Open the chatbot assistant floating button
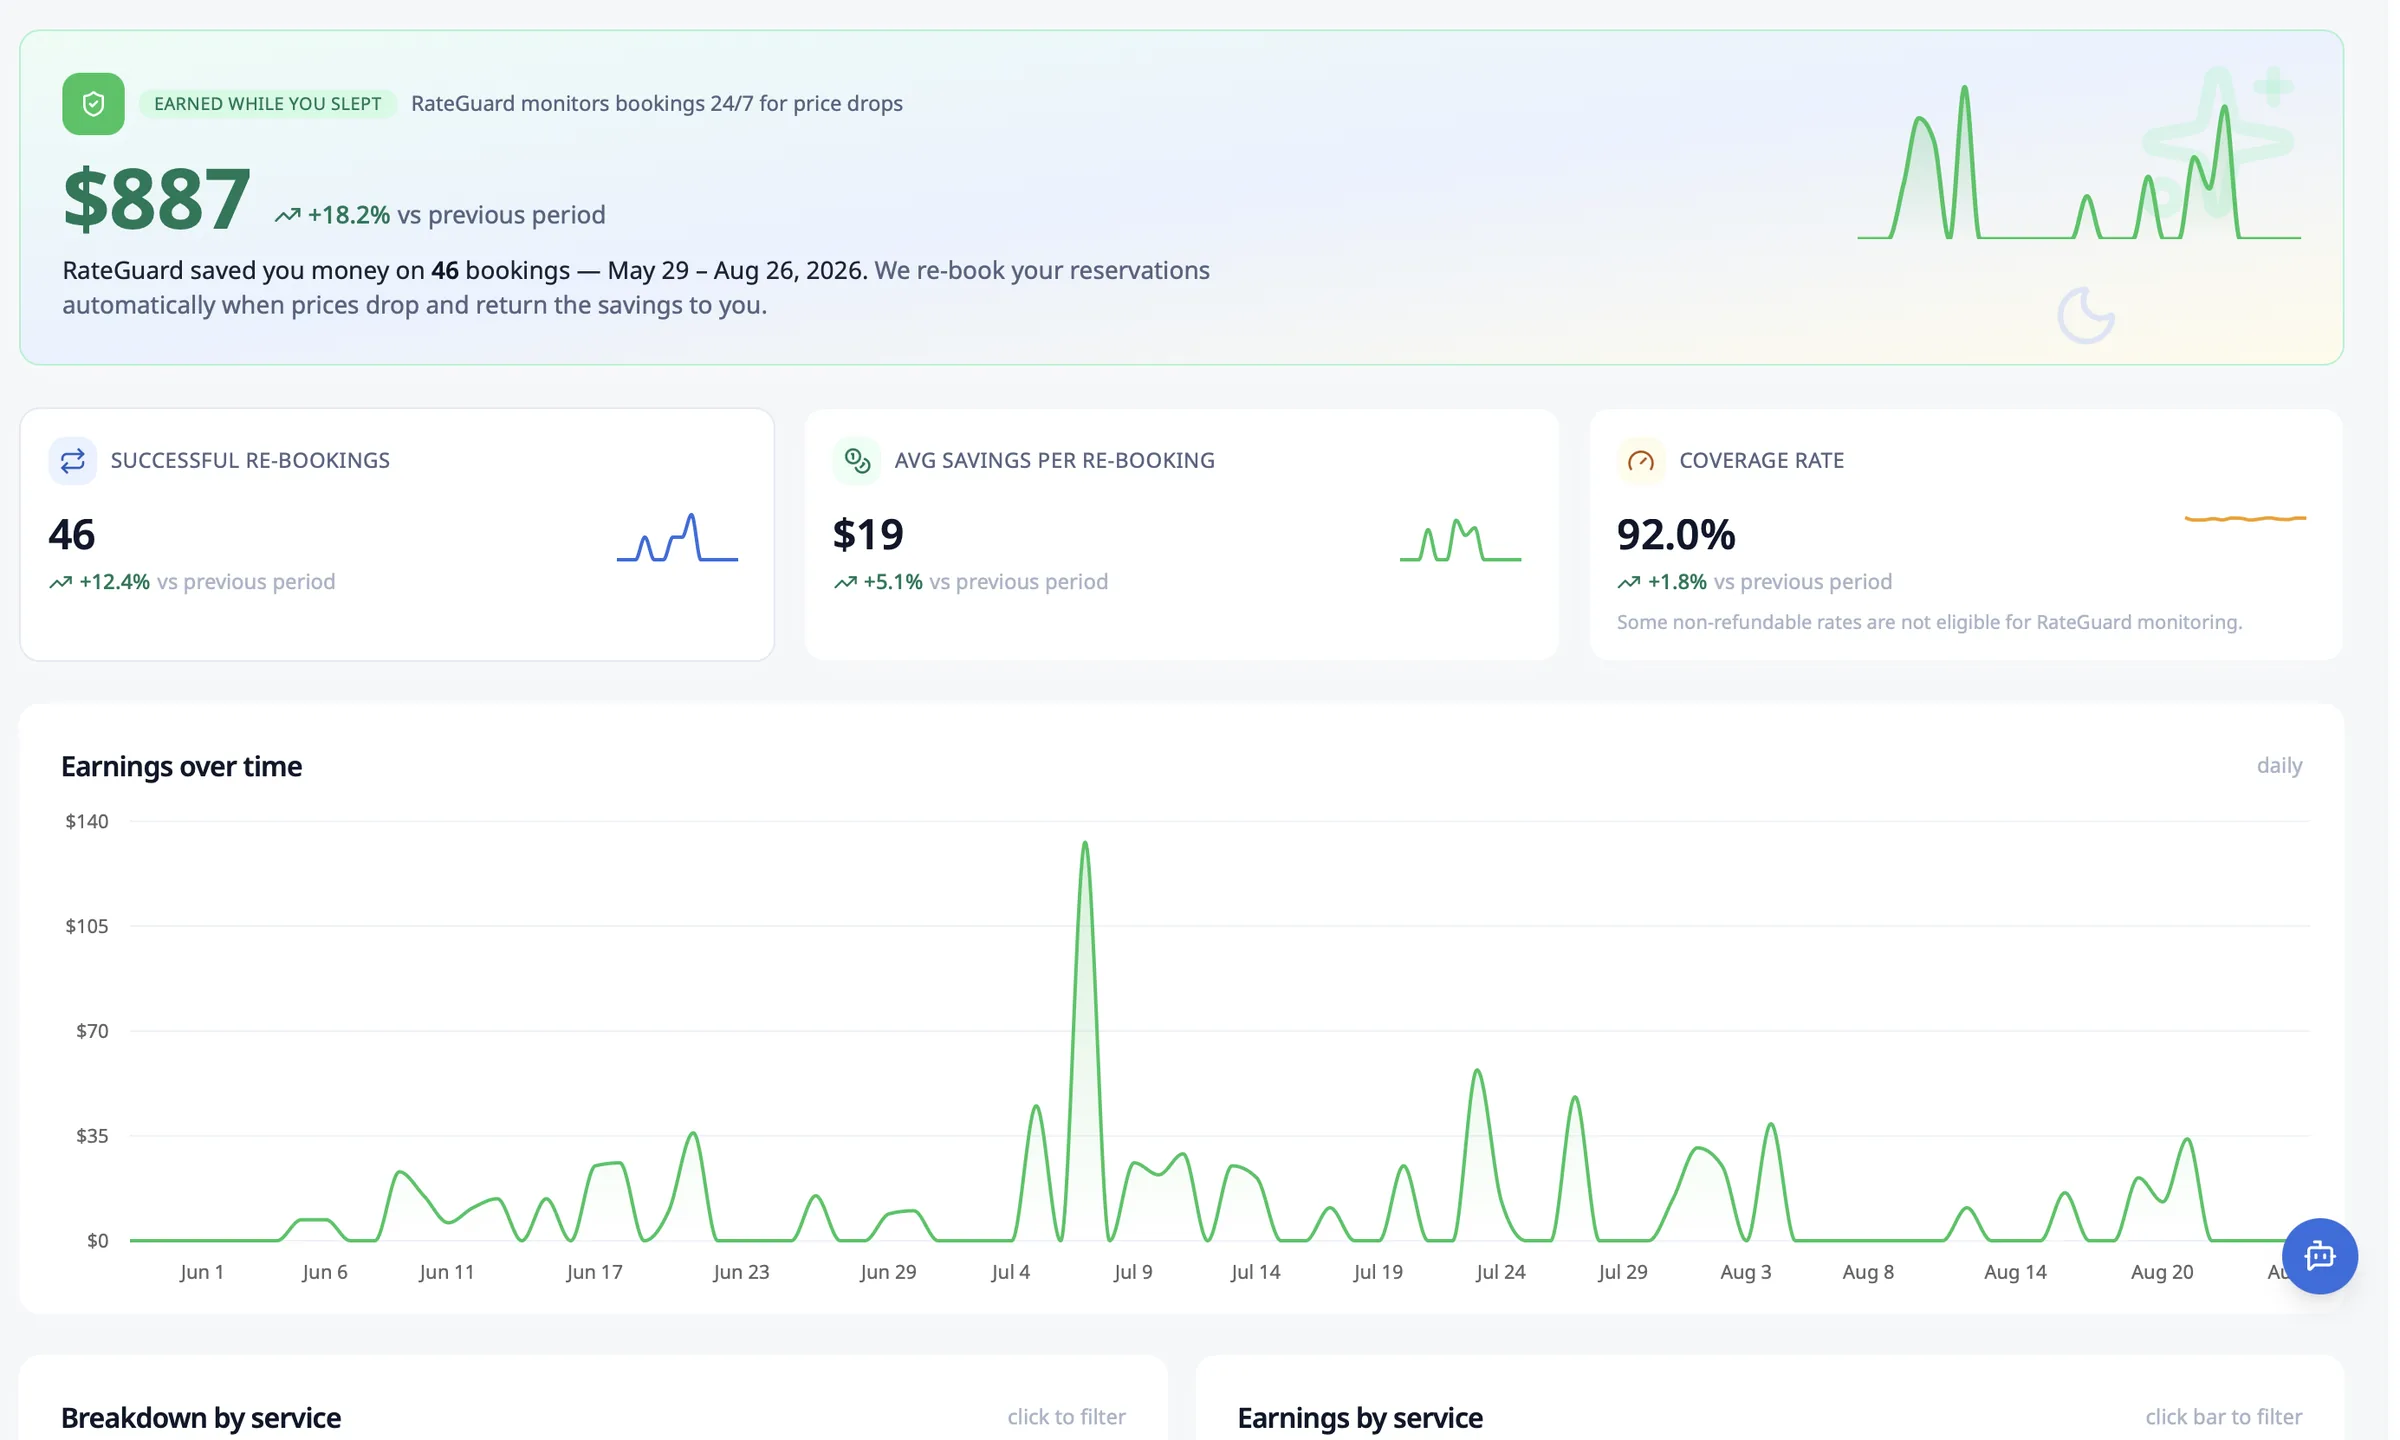Viewport: 2400px width, 1440px height. [x=2319, y=1256]
